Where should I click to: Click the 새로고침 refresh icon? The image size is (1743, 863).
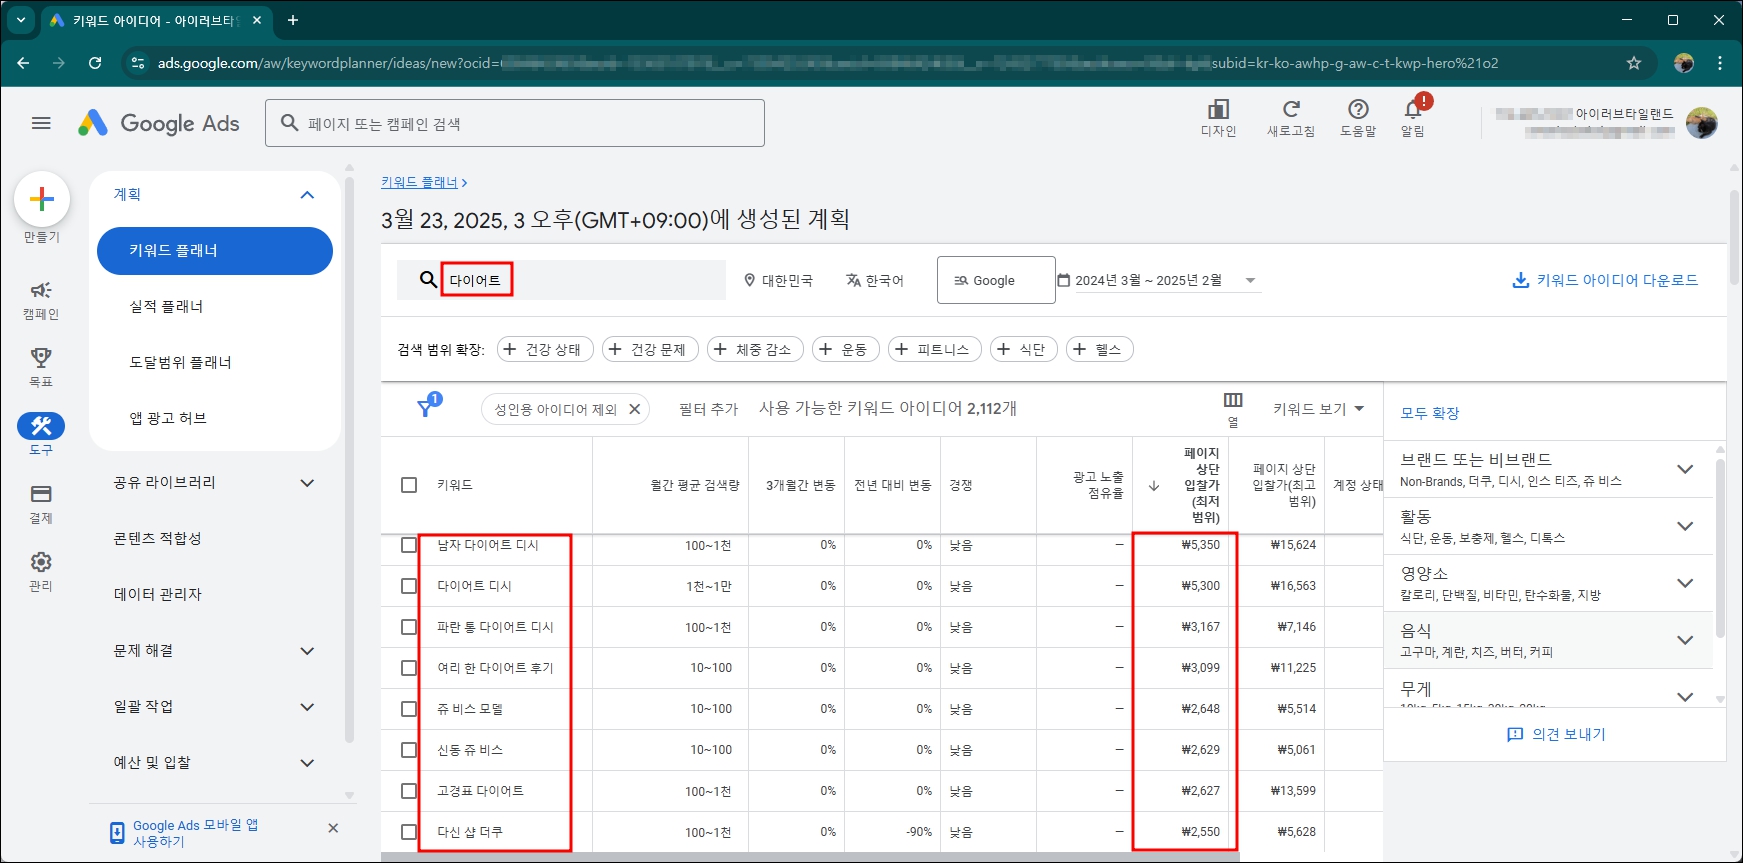pyautogui.click(x=1291, y=109)
